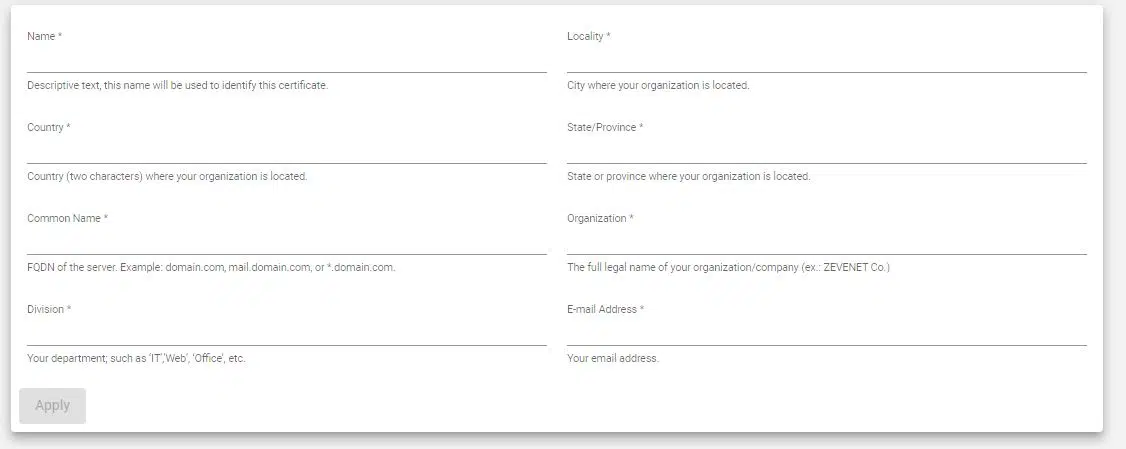Click the 'E-mail Address *' label

tap(605, 310)
